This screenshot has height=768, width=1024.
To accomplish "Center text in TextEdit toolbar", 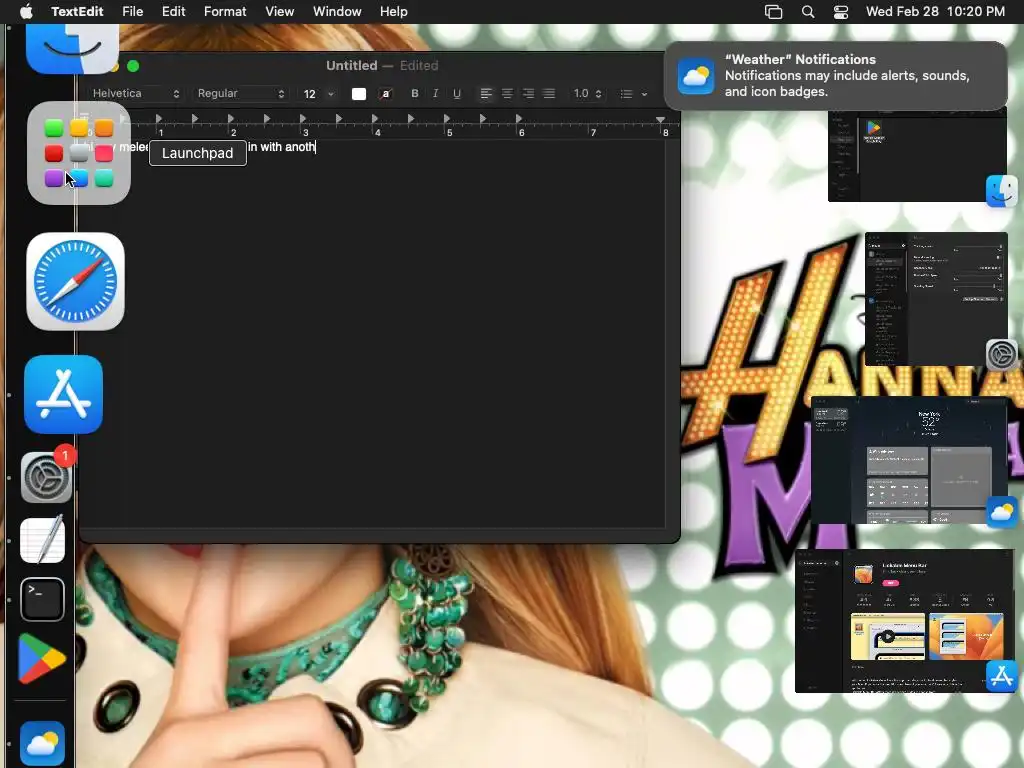I will [507, 94].
